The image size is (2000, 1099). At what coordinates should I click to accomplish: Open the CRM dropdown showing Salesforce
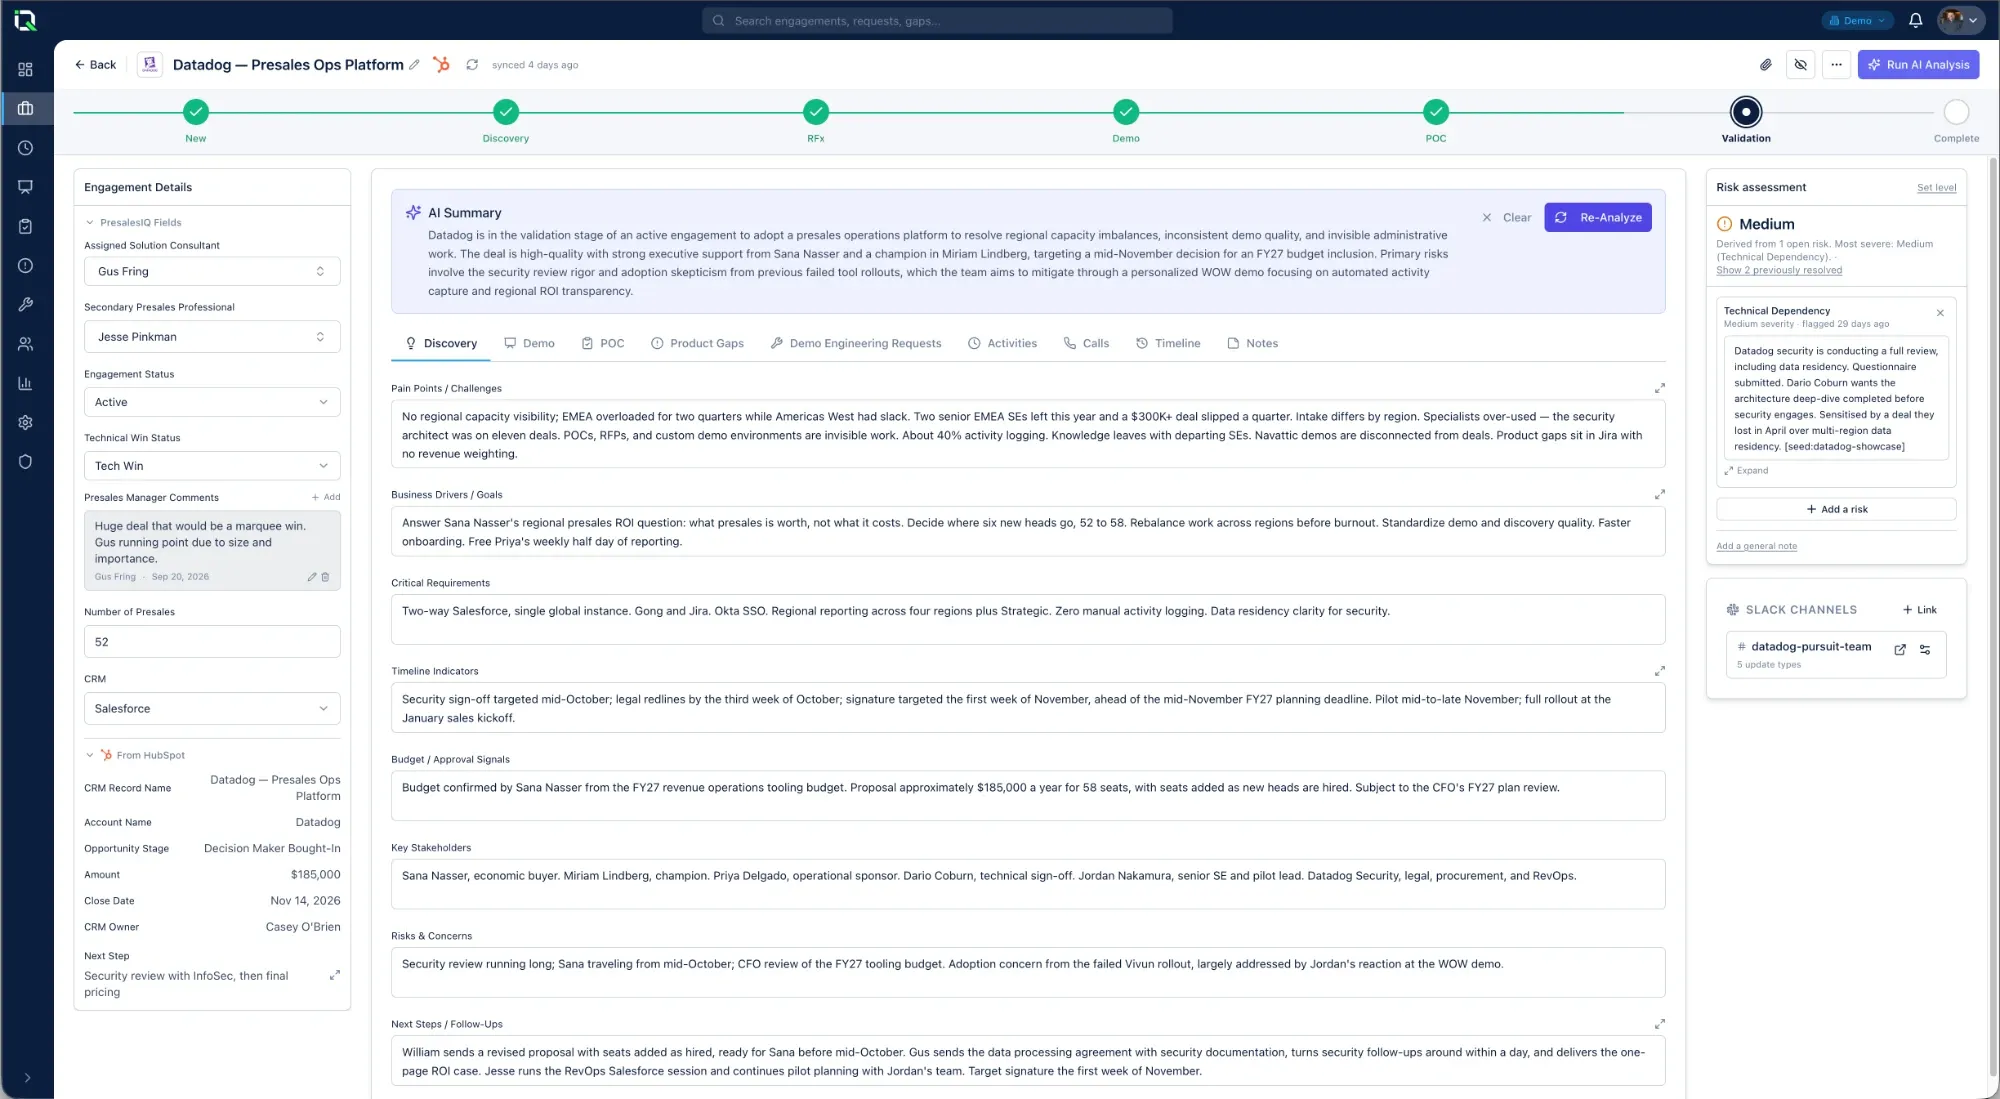[x=212, y=709]
